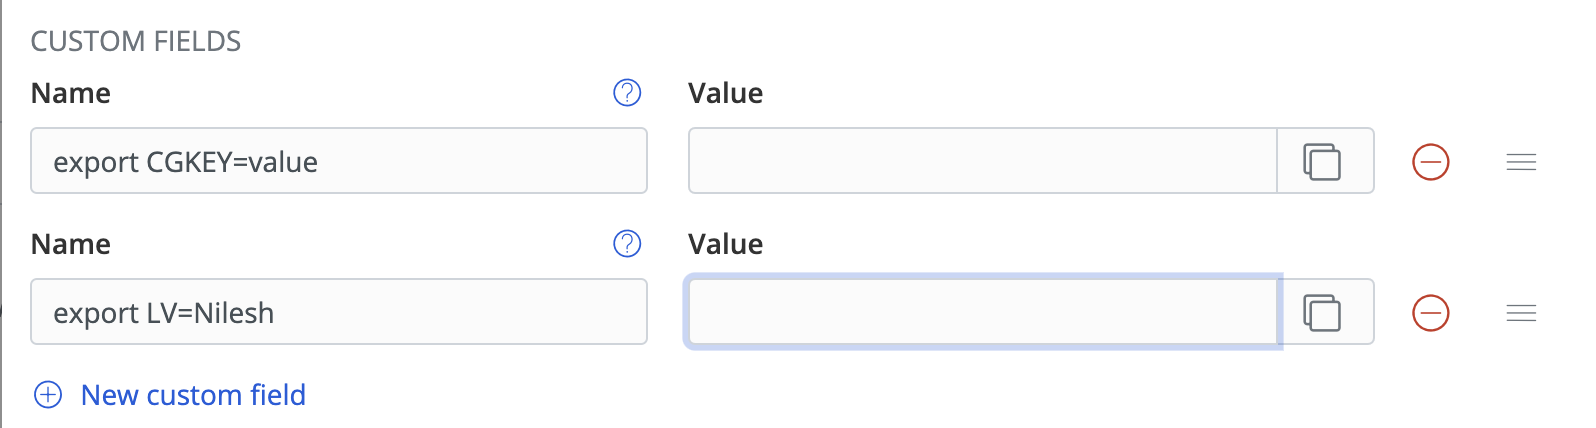This screenshot has height=428, width=1596.
Task: Click help icon beside first Name label
Action: pyautogui.click(x=627, y=93)
